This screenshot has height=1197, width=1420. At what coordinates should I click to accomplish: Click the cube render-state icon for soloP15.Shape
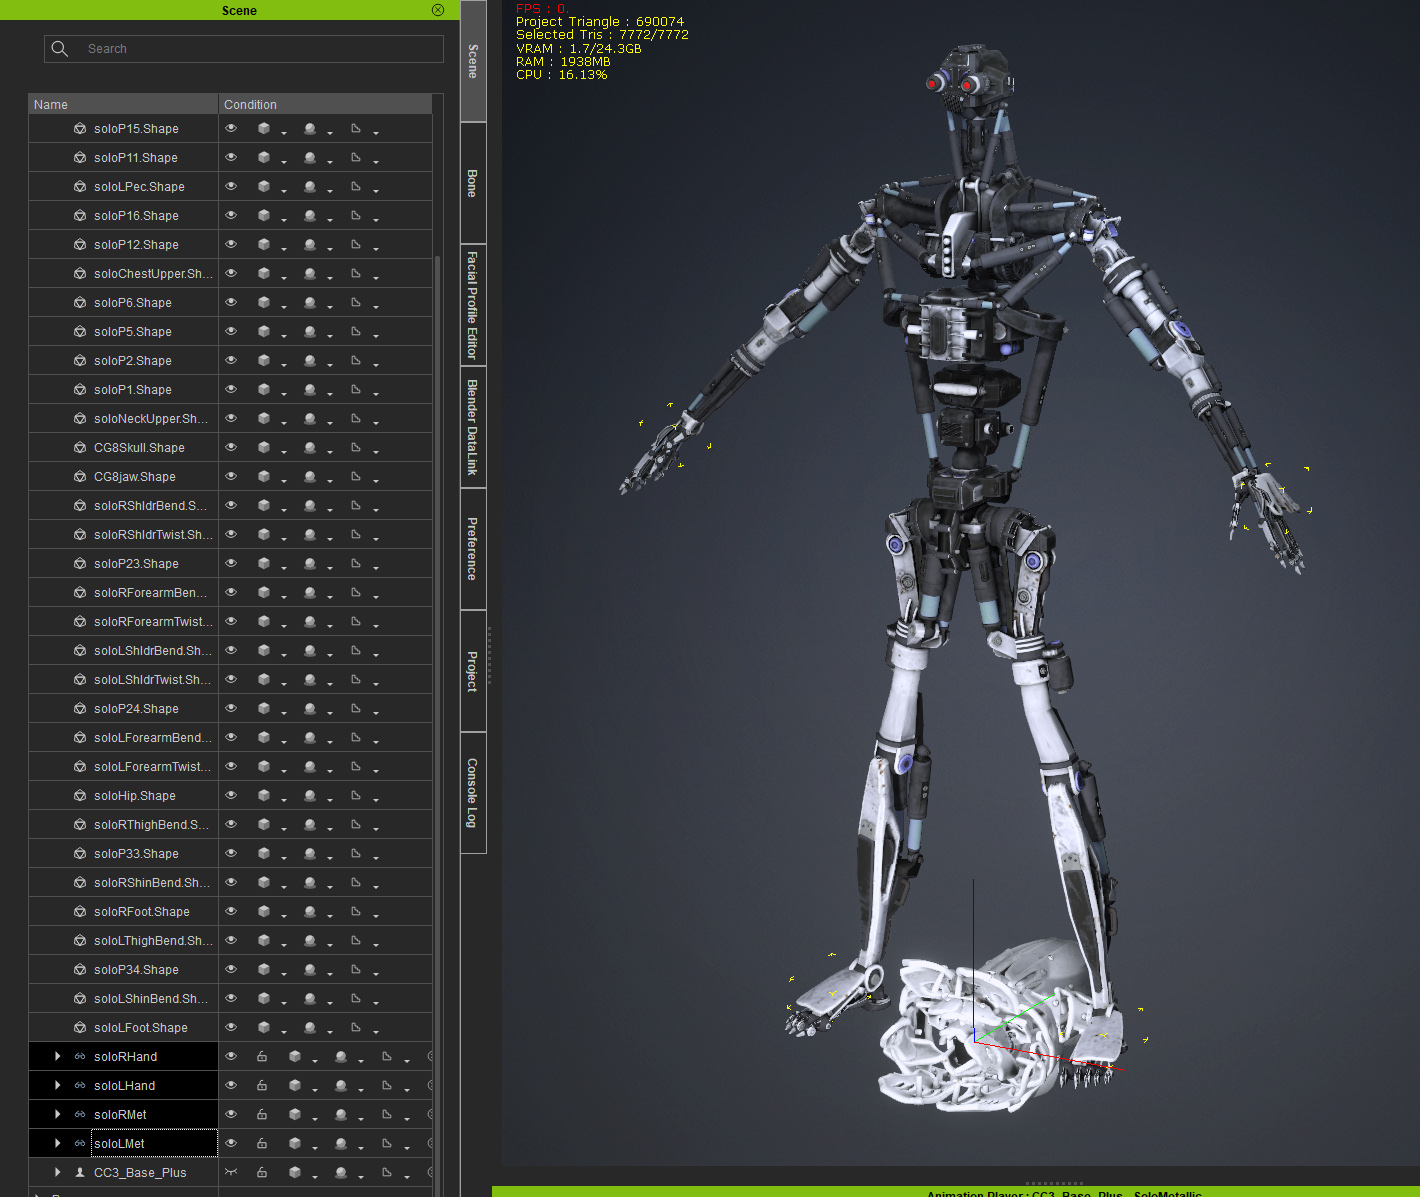pos(264,129)
